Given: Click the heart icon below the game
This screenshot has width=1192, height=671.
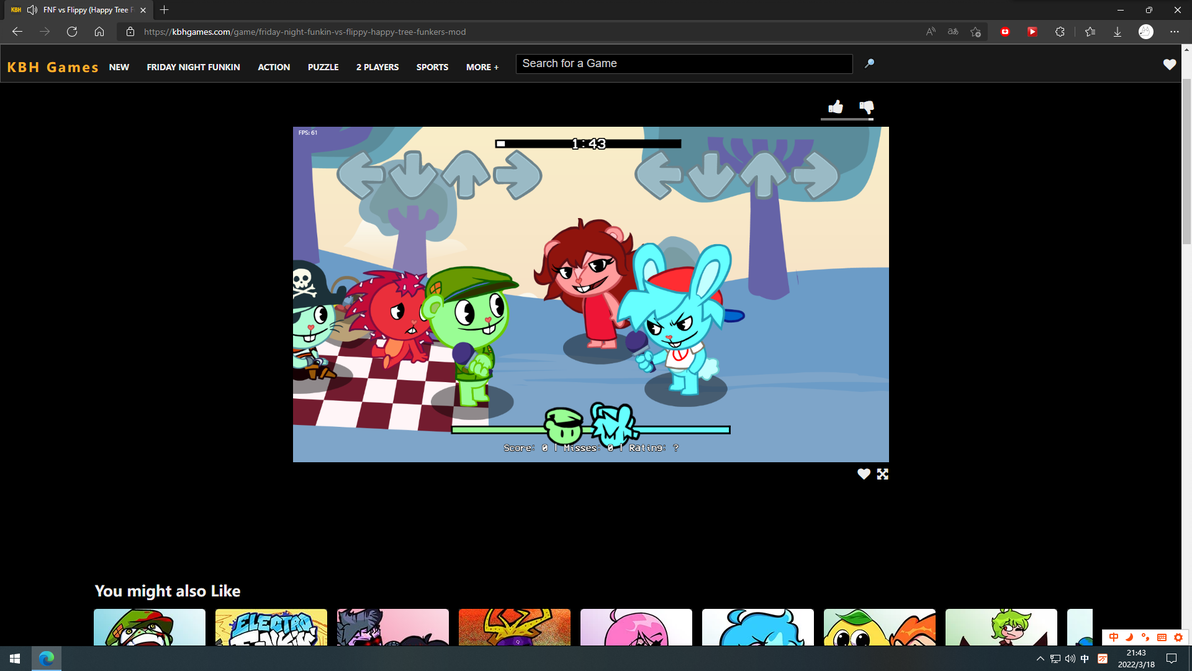Looking at the screenshot, I should pos(864,474).
